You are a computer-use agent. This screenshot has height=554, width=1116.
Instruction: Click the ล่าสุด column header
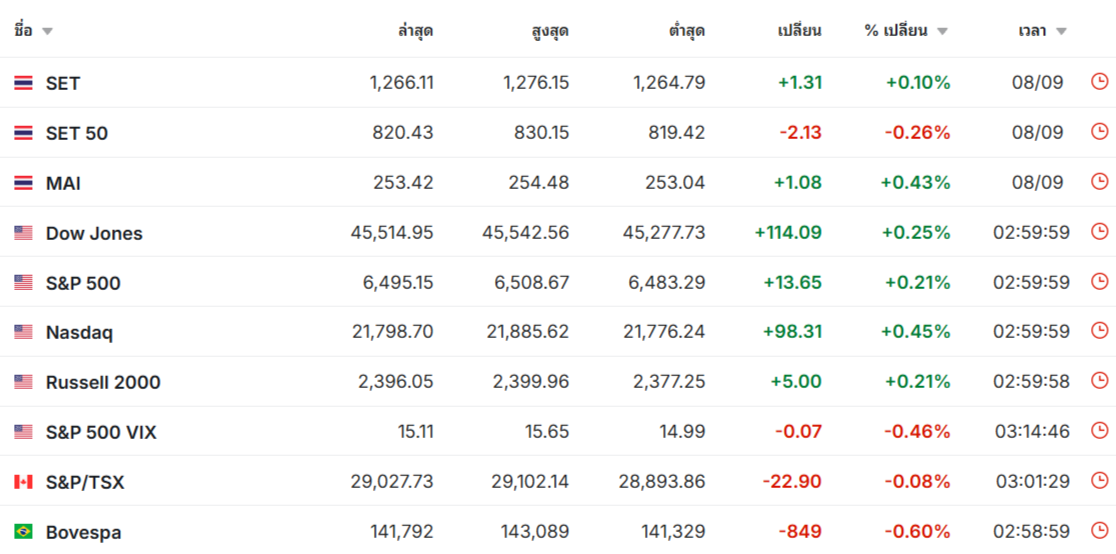click(415, 31)
